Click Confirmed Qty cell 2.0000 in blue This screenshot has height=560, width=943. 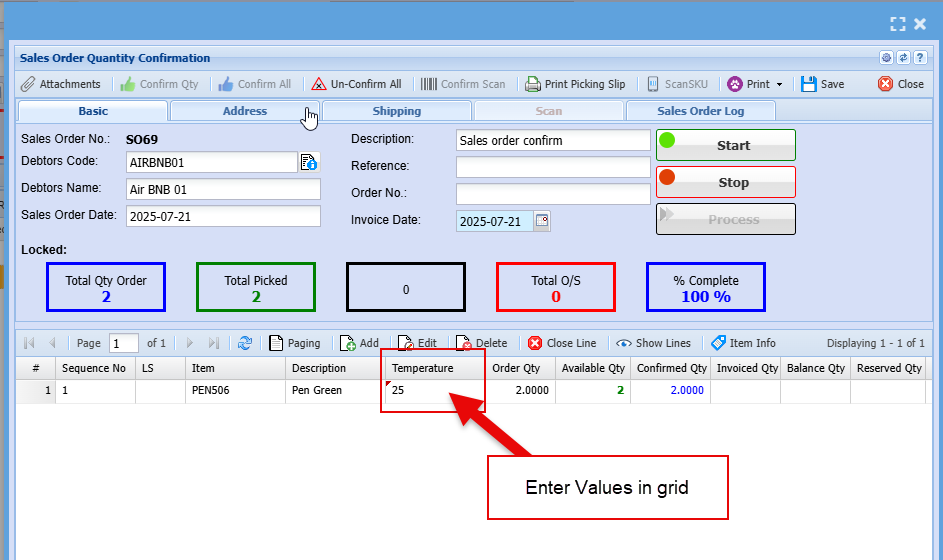[671, 390]
